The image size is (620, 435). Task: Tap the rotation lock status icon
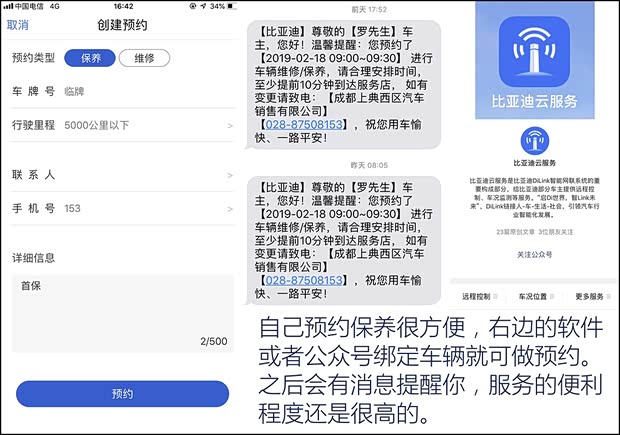click(193, 6)
